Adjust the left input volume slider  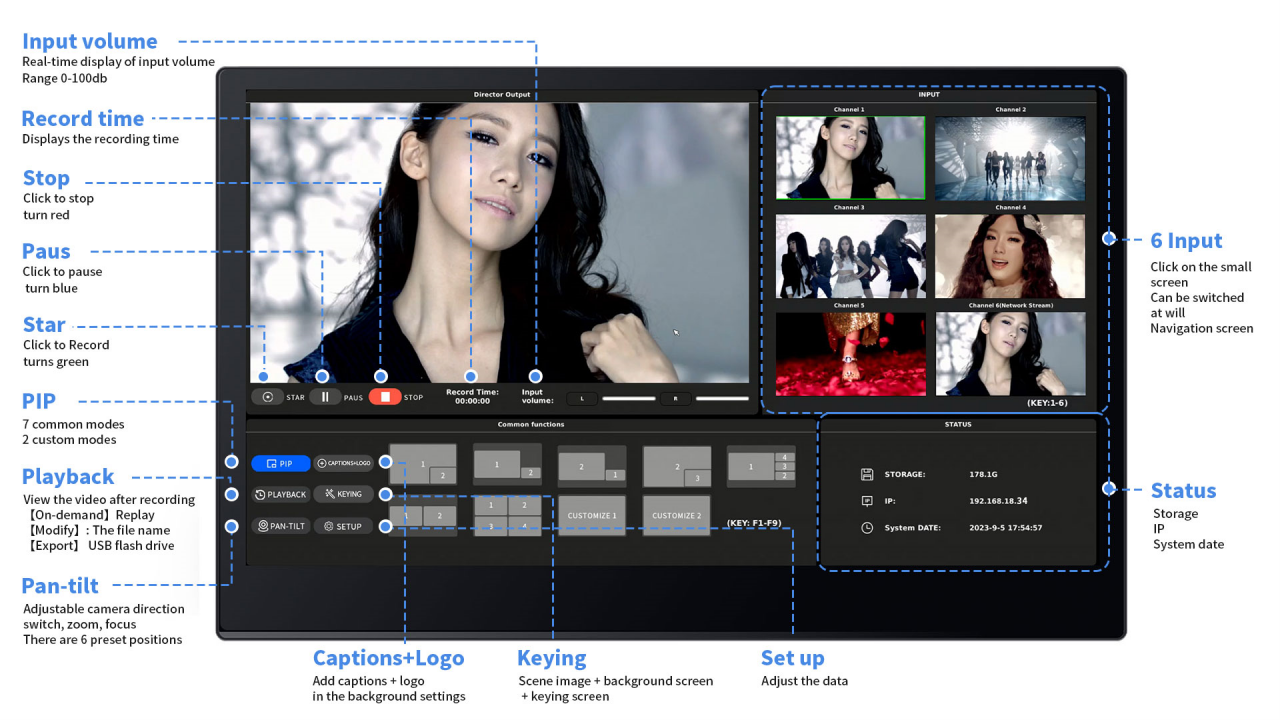629,399
